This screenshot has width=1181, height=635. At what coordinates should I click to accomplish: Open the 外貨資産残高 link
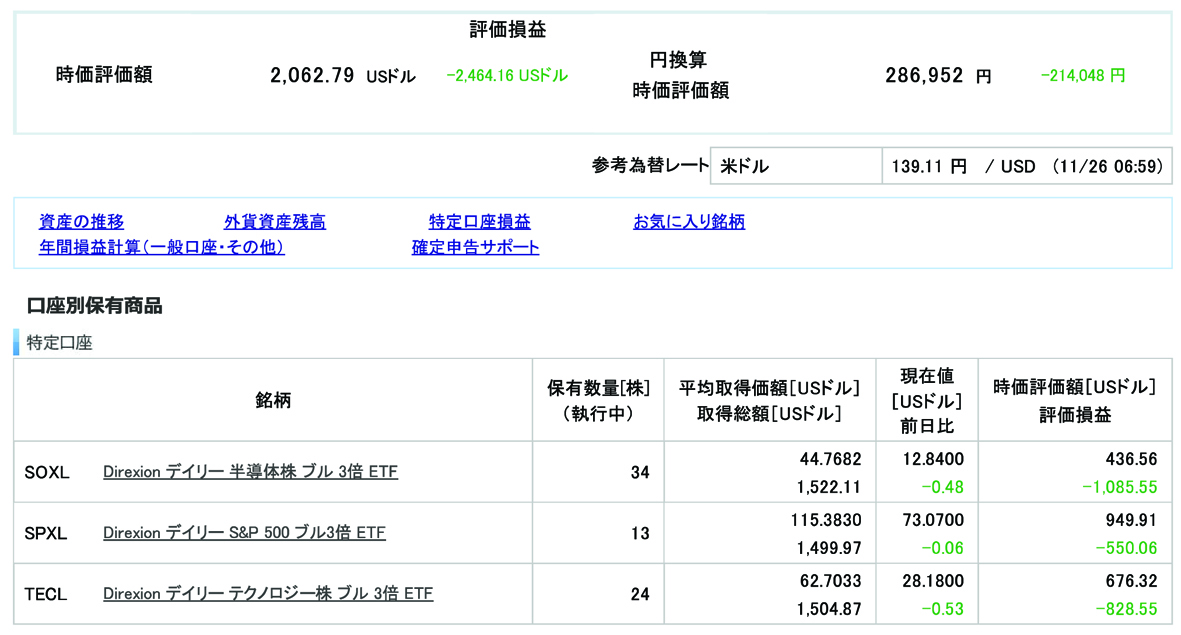[275, 221]
